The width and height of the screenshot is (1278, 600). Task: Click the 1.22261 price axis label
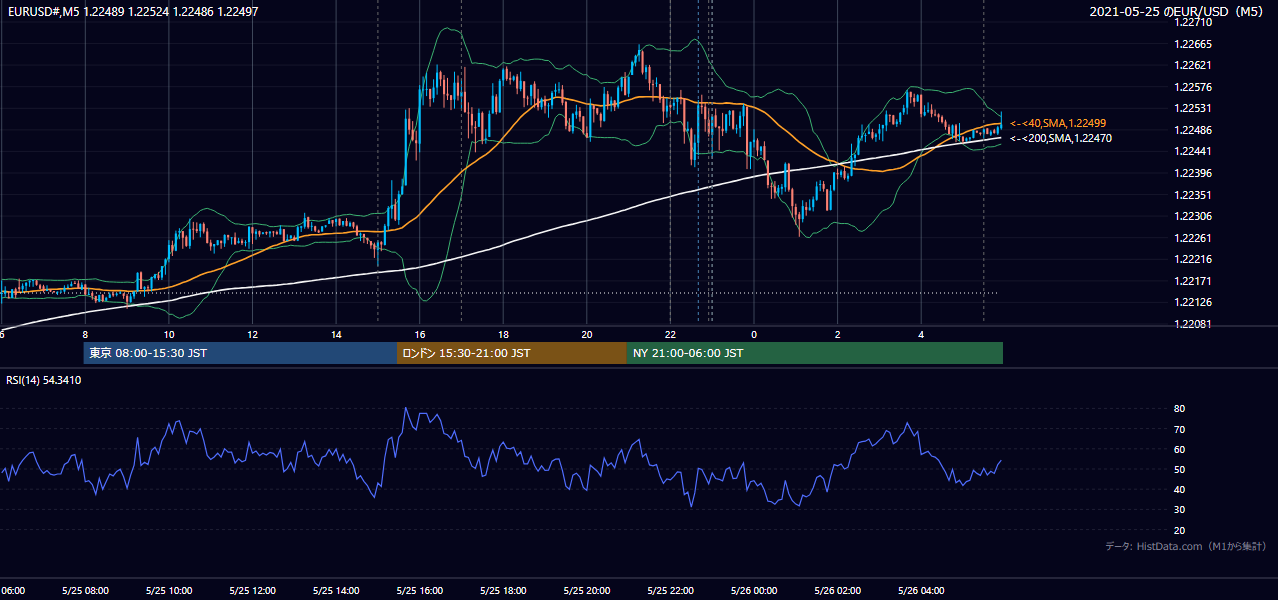point(1193,238)
